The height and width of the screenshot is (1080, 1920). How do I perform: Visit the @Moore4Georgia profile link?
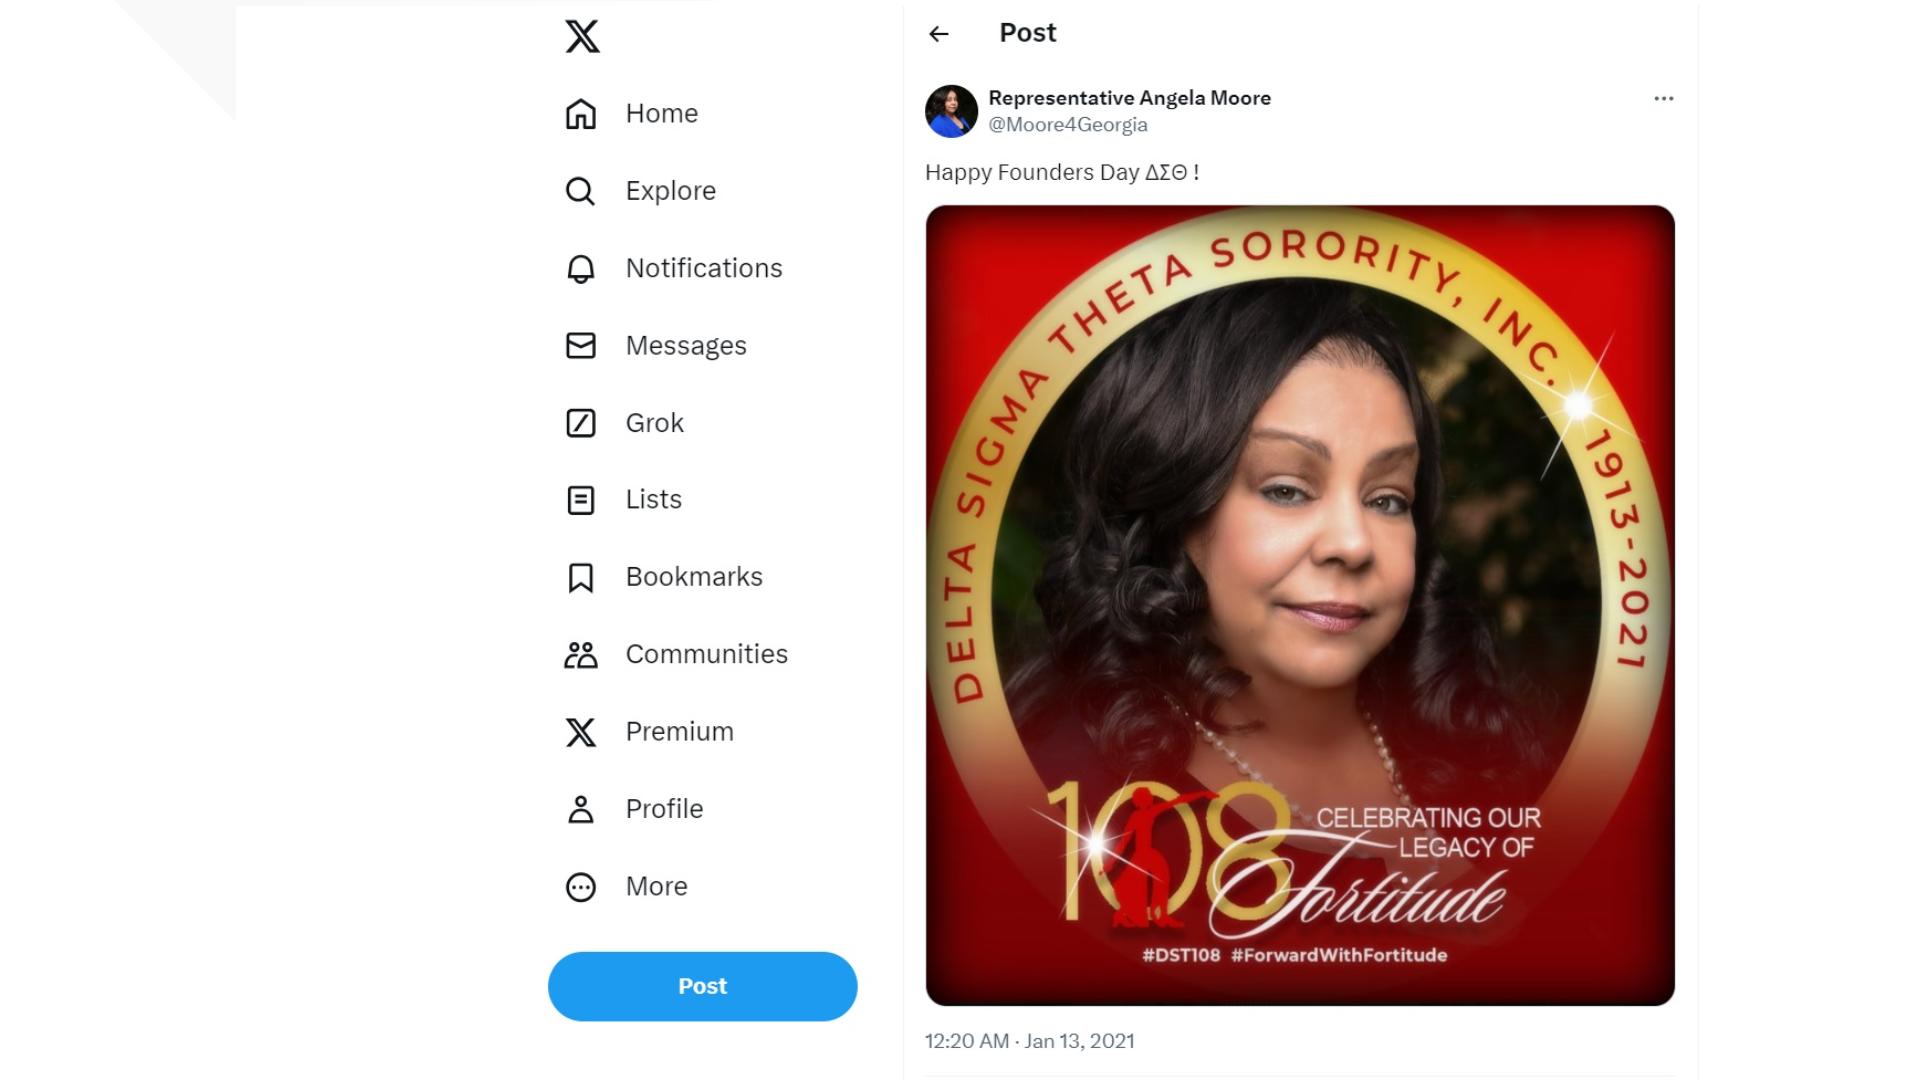1068,124
